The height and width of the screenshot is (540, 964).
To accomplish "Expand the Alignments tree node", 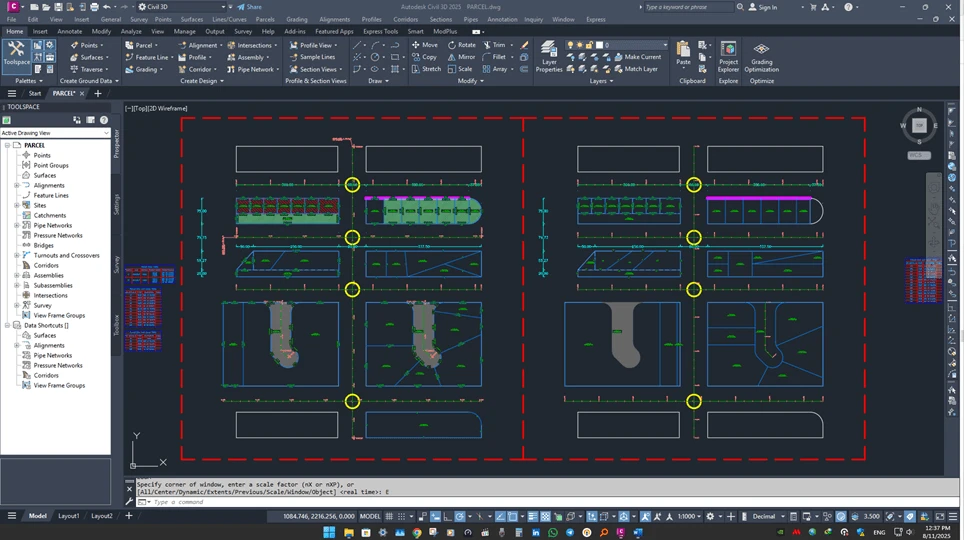I will [x=17, y=185].
